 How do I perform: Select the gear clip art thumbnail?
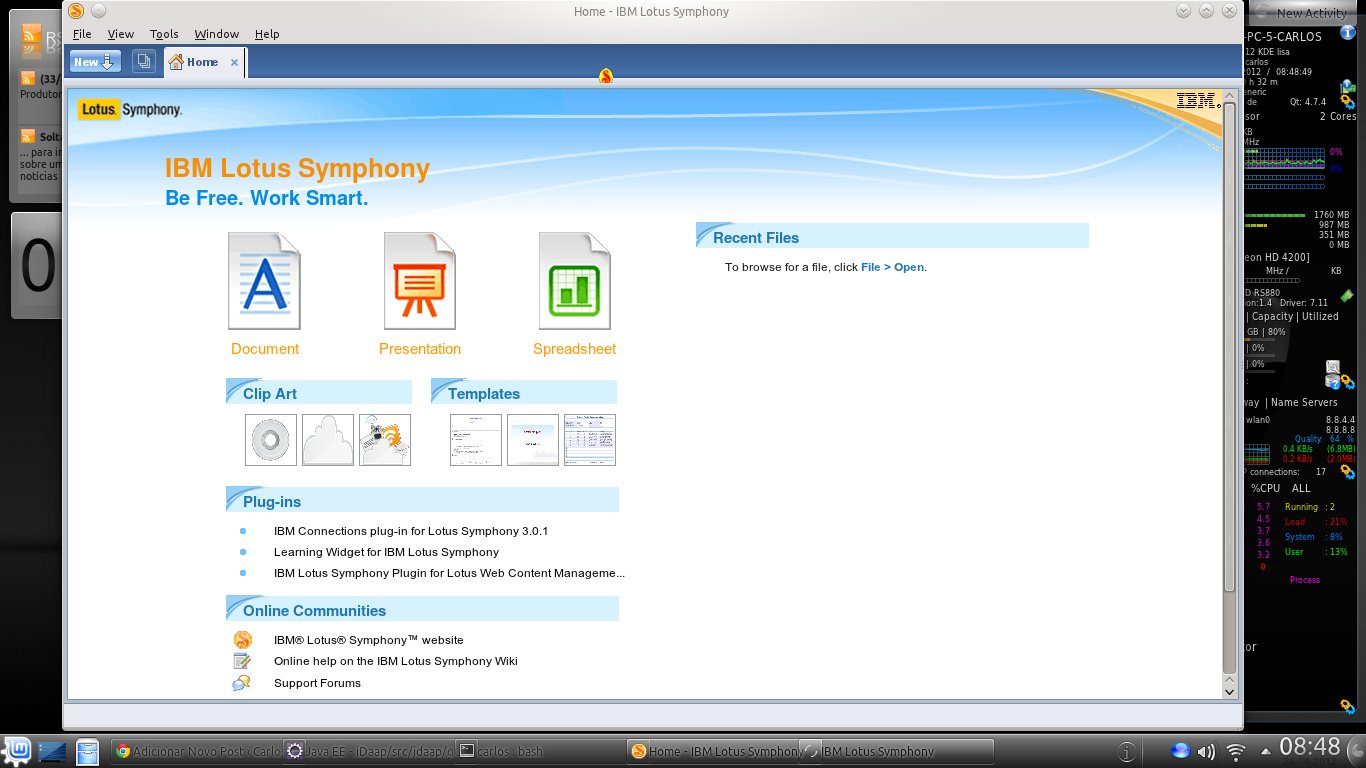pyautogui.click(x=271, y=440)
